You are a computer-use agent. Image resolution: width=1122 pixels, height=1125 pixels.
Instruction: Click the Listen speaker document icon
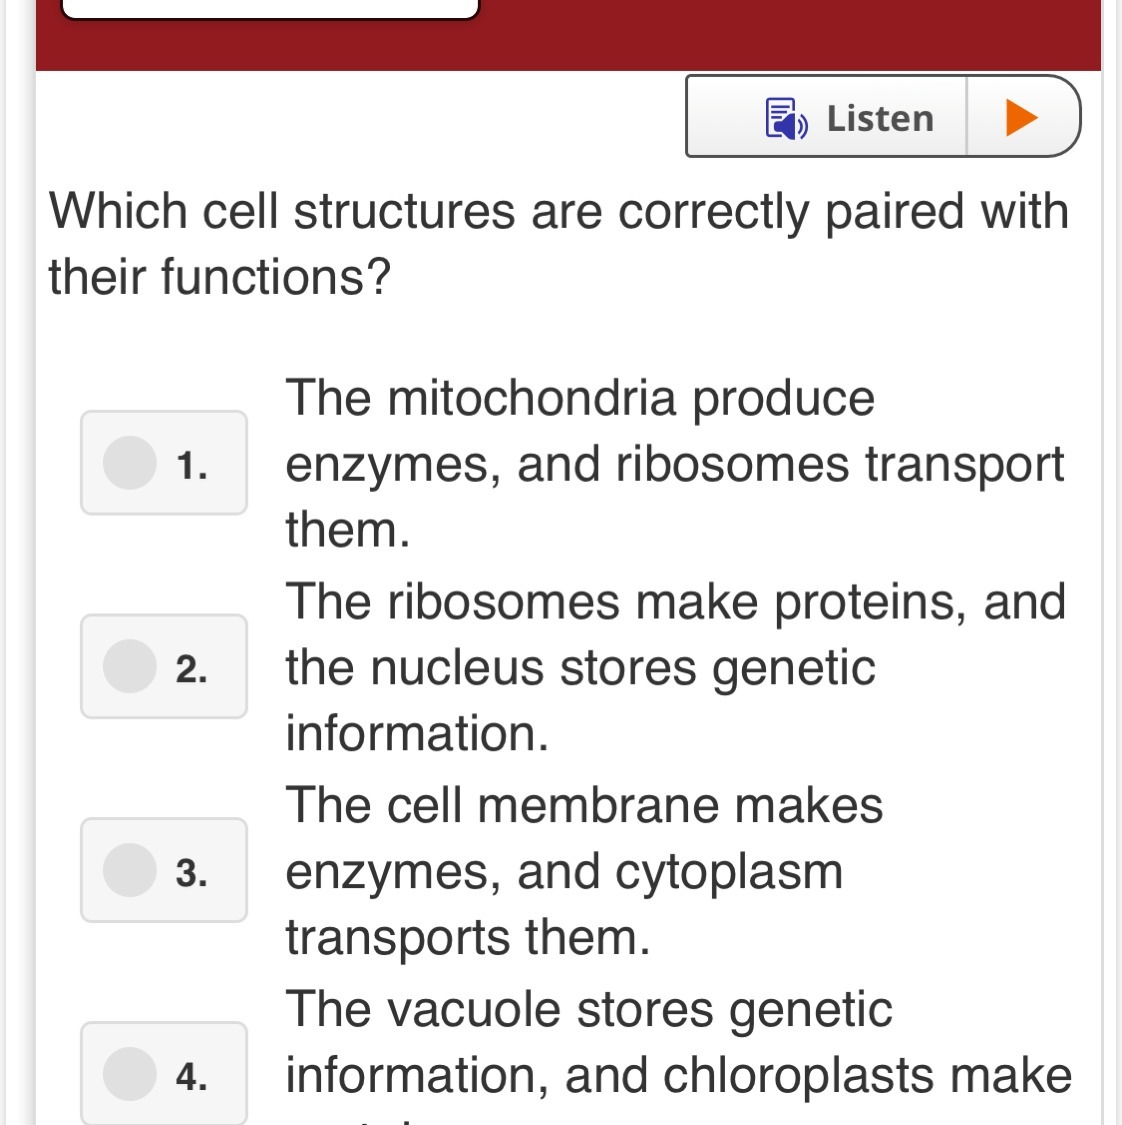[786, 118]
